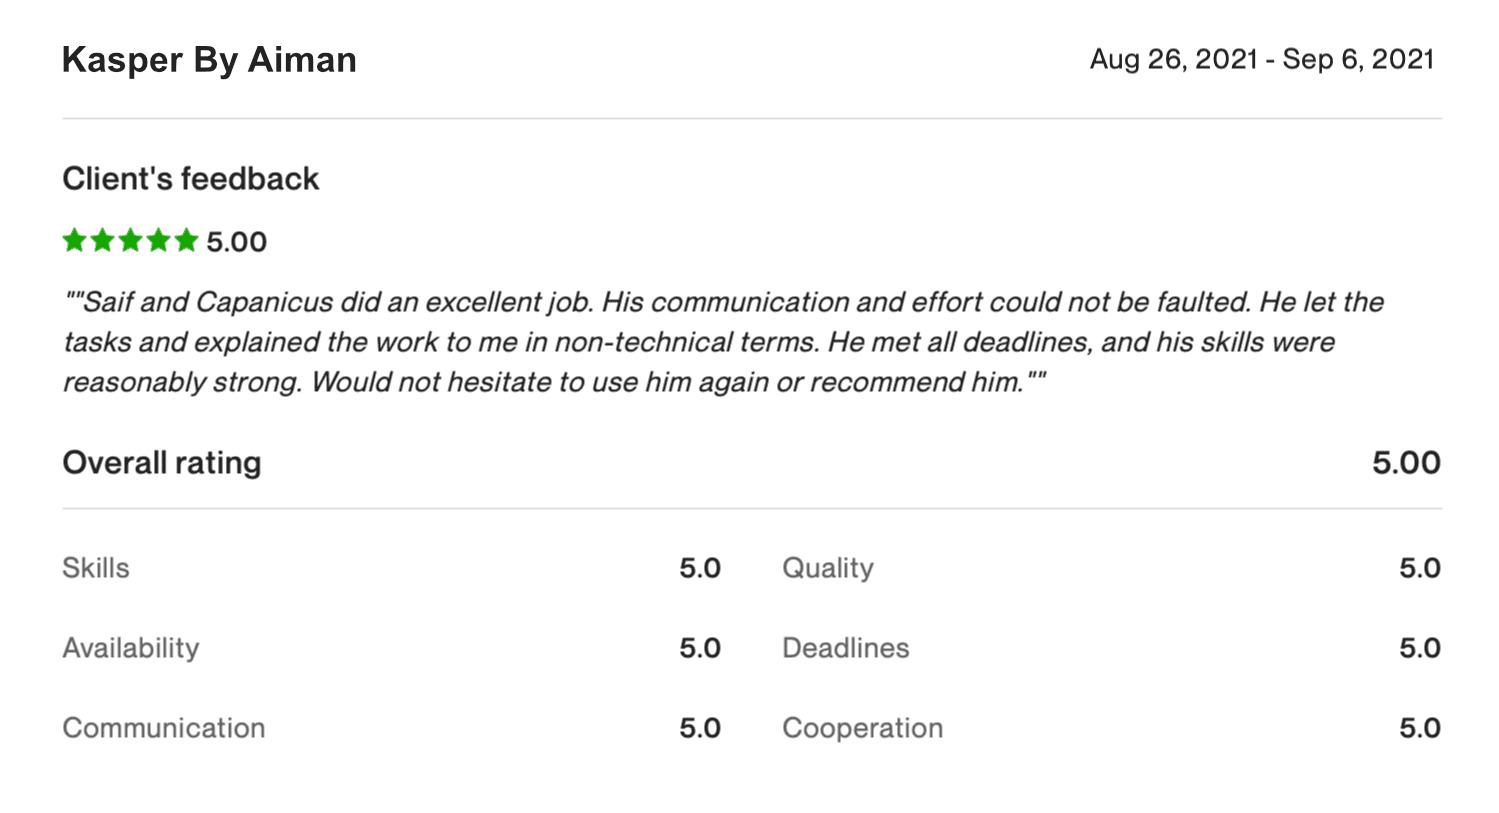Click the italic client review text
This screenshot has height=813, width=1499.
[724, 342]
